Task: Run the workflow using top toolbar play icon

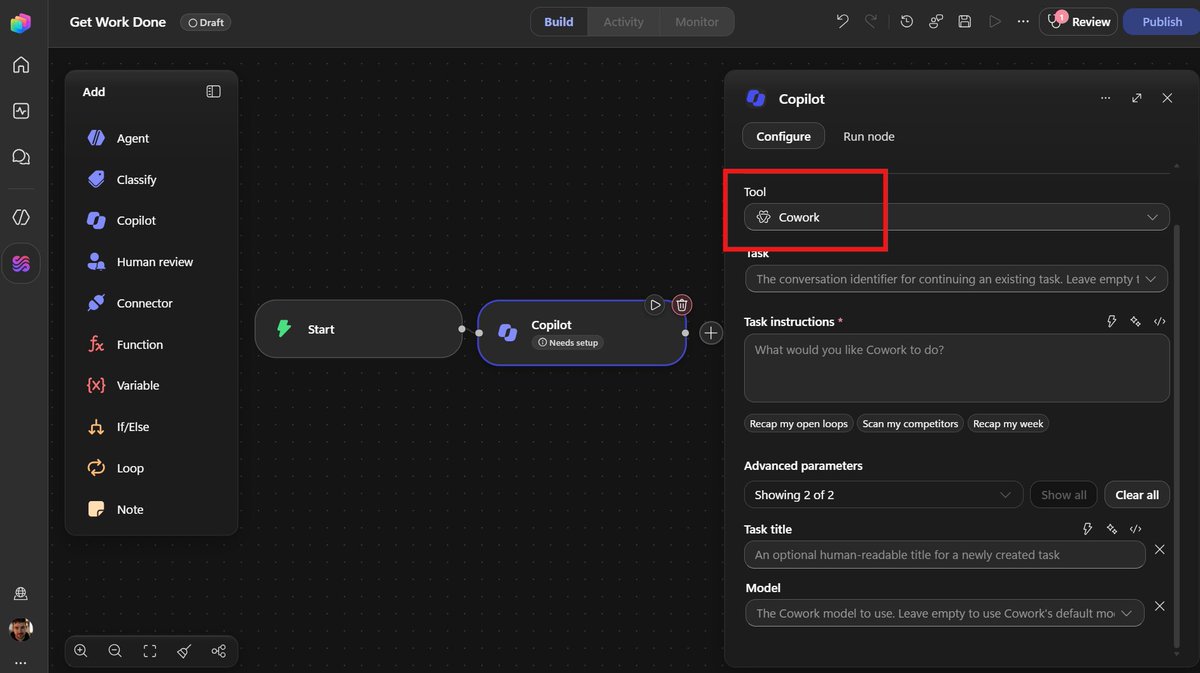Action: click(994, 21)
